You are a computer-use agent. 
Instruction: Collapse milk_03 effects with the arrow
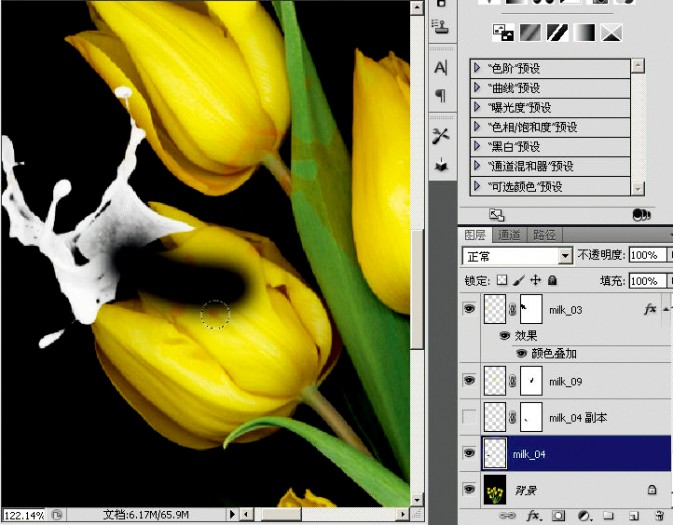(666, 309)
